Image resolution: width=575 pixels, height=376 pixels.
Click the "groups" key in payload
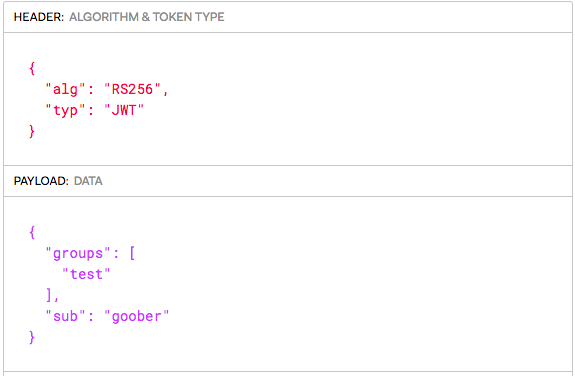(78, 253)
